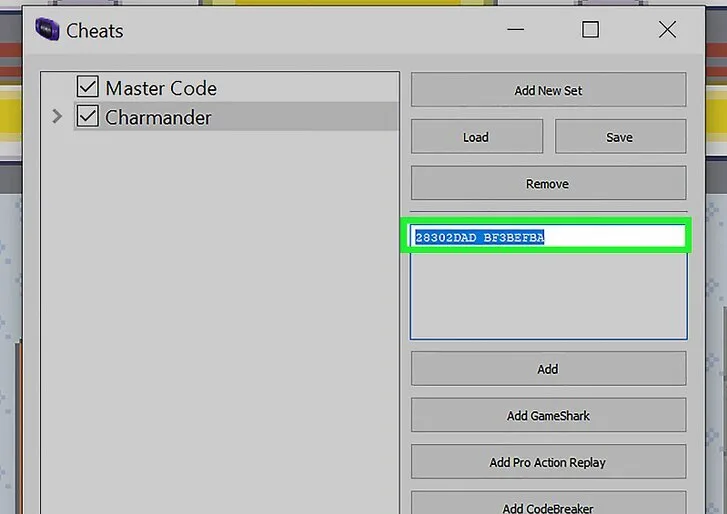Expand the Charmander cheat entry
This screenshot has height=514, width=727.
(x=56, y=117)
